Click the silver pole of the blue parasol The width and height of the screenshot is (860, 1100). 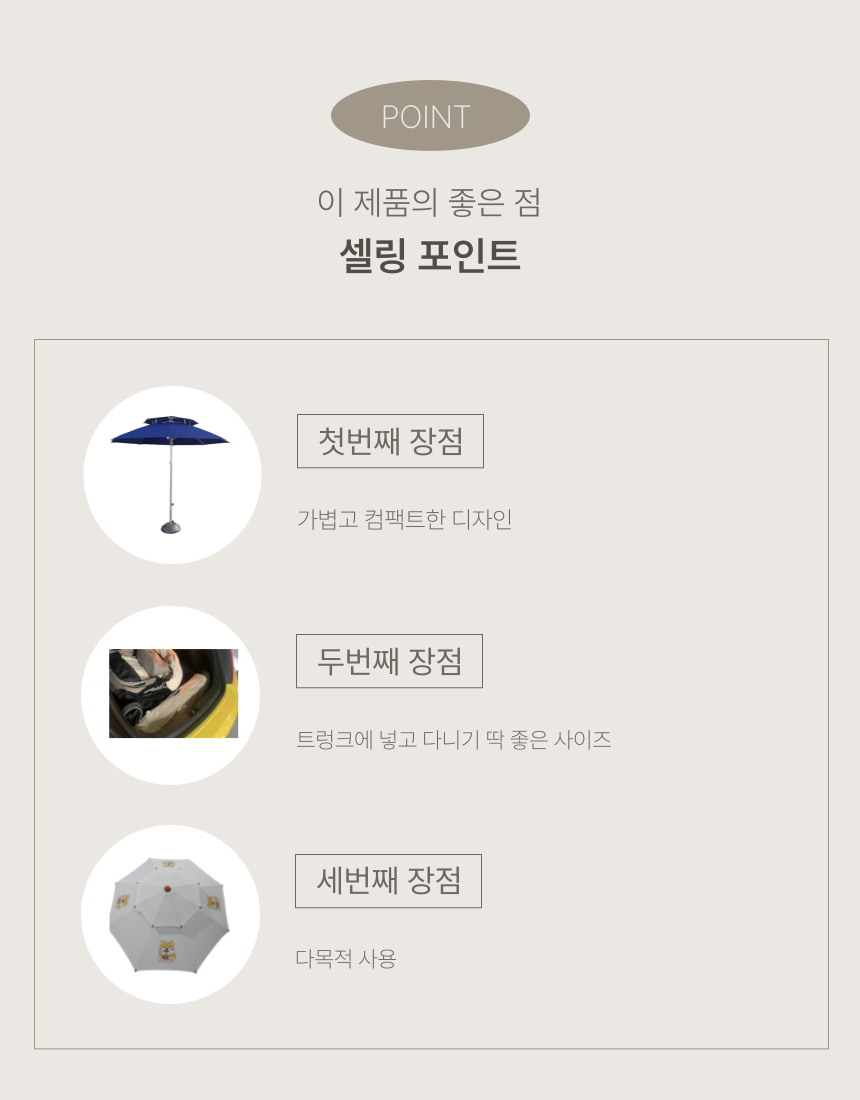click(x=170, y=481)
